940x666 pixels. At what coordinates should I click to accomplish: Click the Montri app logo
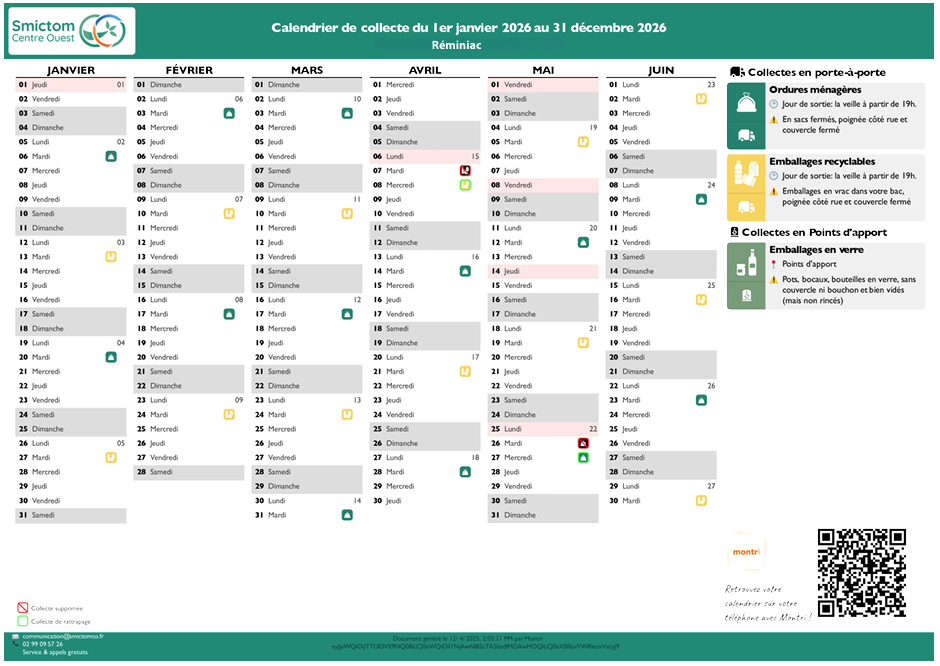[x=745, y=552]
